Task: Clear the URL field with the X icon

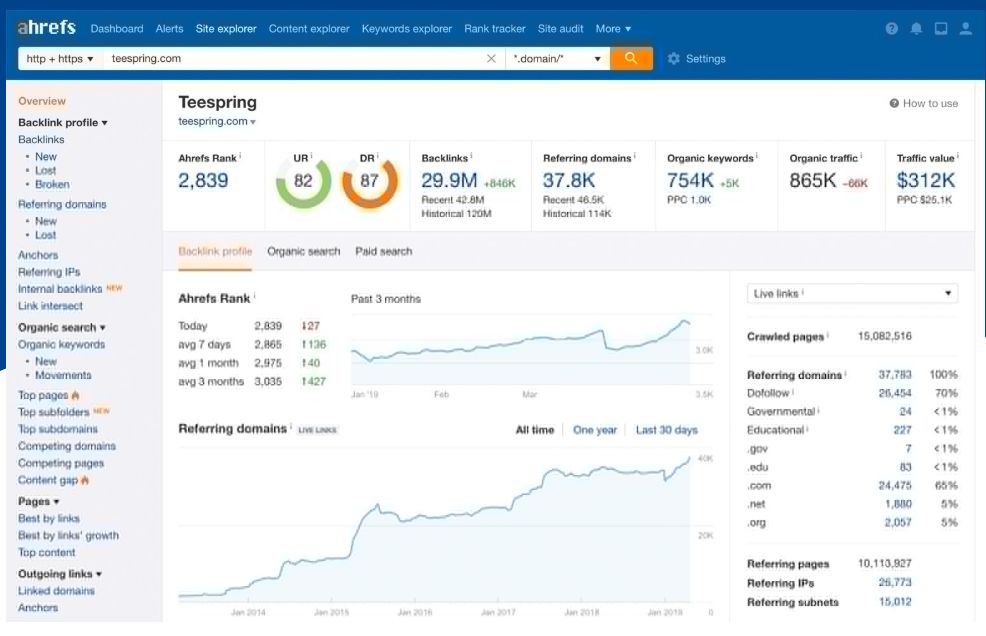Action: (491, 59)
